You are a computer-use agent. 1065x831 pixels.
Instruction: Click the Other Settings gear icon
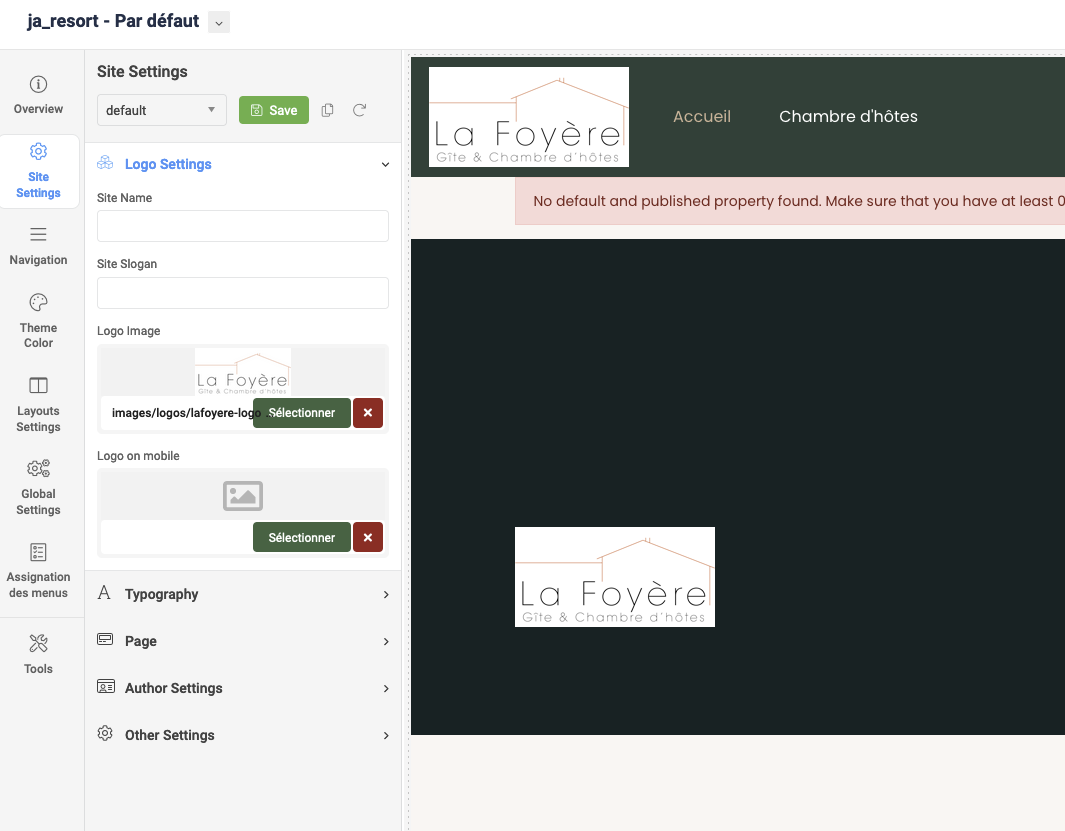(x=105, y=733)
